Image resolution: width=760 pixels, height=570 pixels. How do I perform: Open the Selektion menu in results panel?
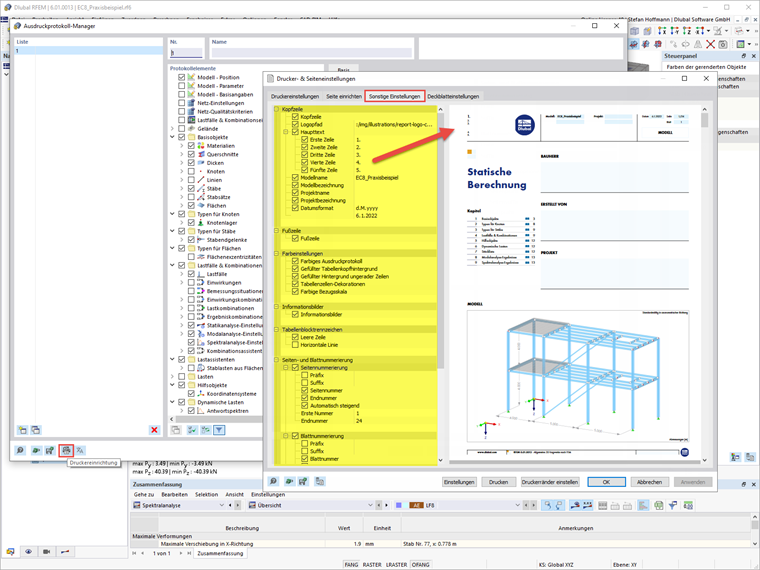coord(206,494)
